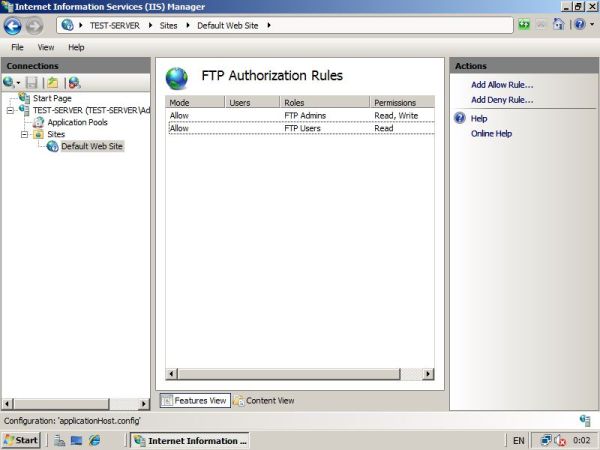Image resolution: width=600 pixels, height=450 pixels.
Task: Click the globe icon in address bar
Action: pos(67,25)
